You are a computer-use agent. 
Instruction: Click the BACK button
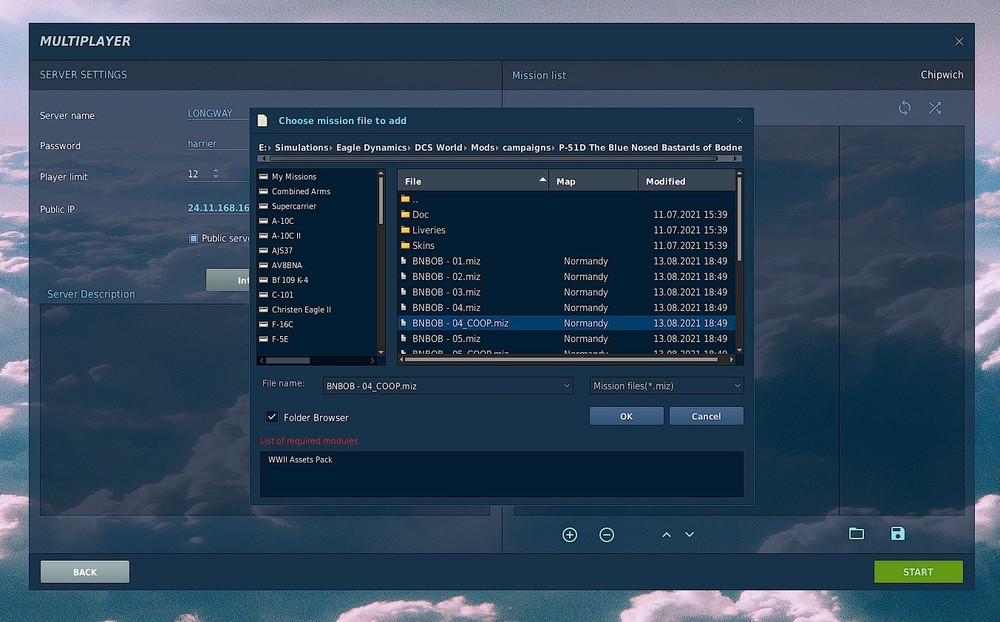click(x=85, y=572)
